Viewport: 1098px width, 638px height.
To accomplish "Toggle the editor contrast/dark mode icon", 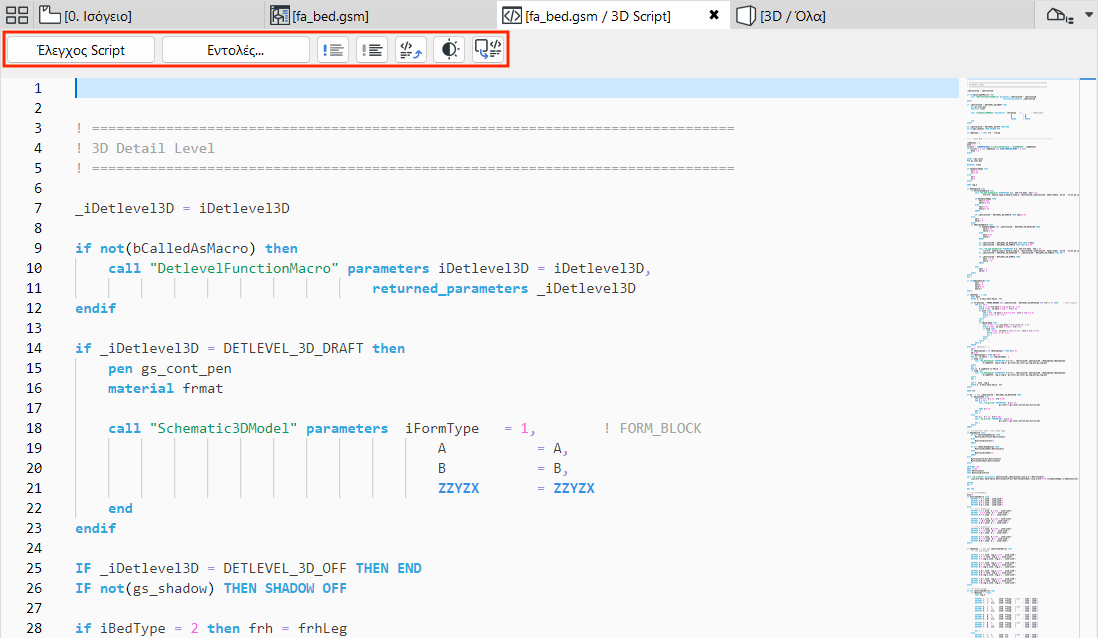I will point(448,48).
